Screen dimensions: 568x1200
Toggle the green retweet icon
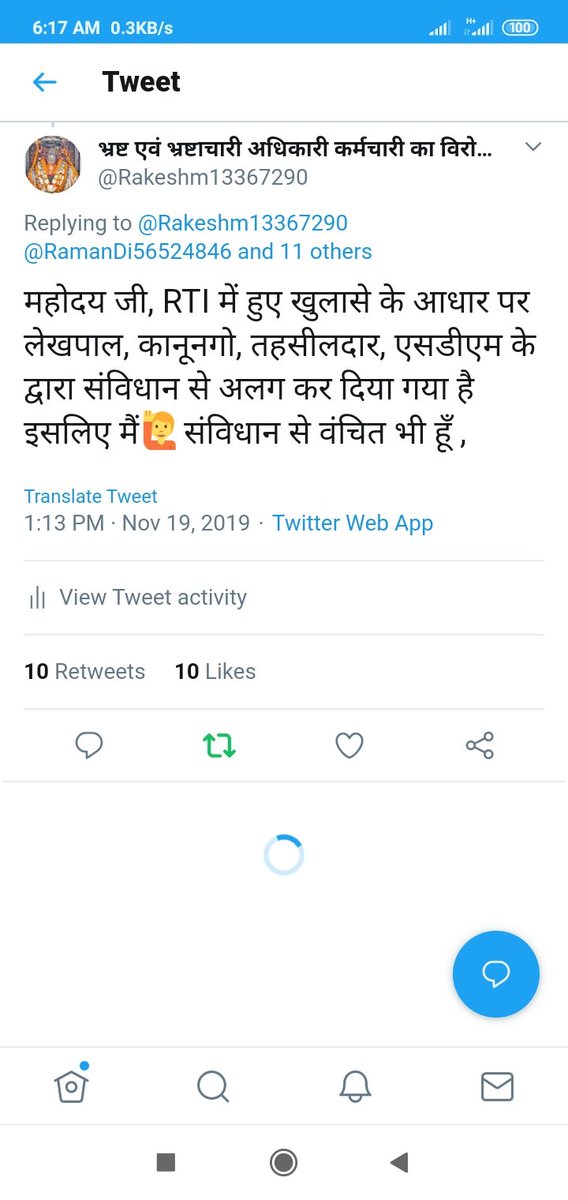tap(219, 745)
